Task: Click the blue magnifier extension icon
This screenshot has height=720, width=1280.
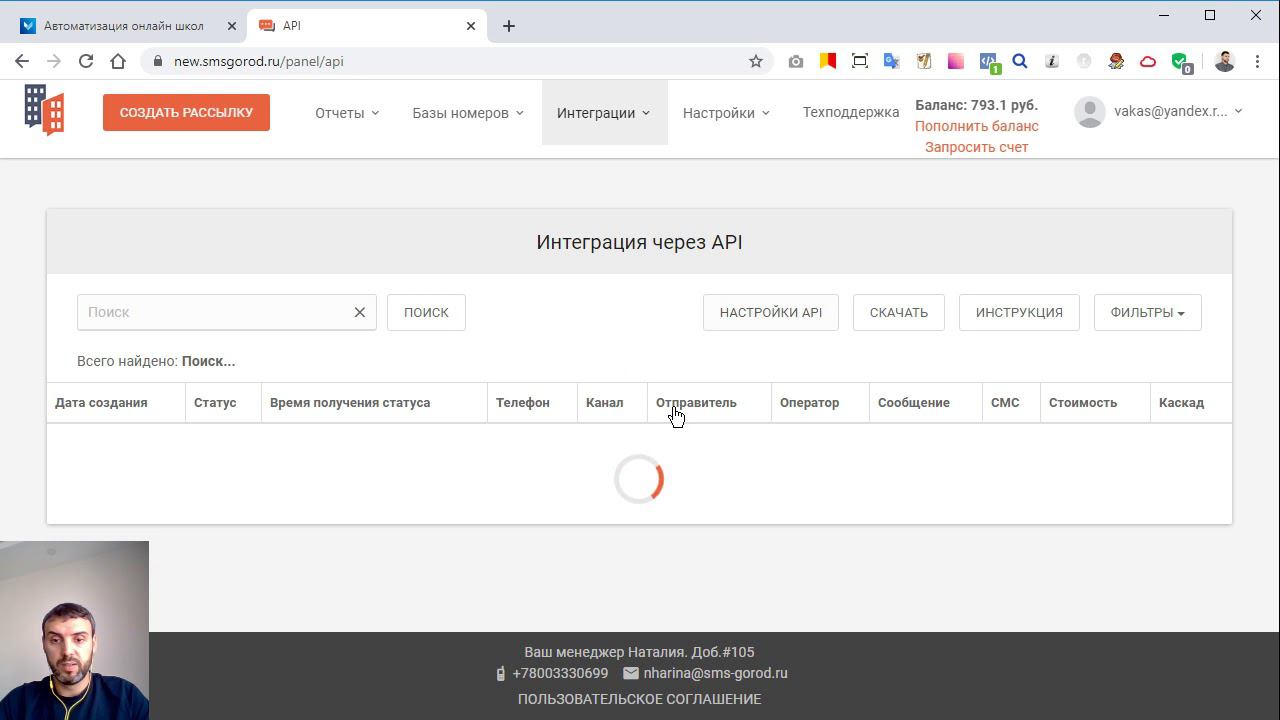Action: point(1020,61)
